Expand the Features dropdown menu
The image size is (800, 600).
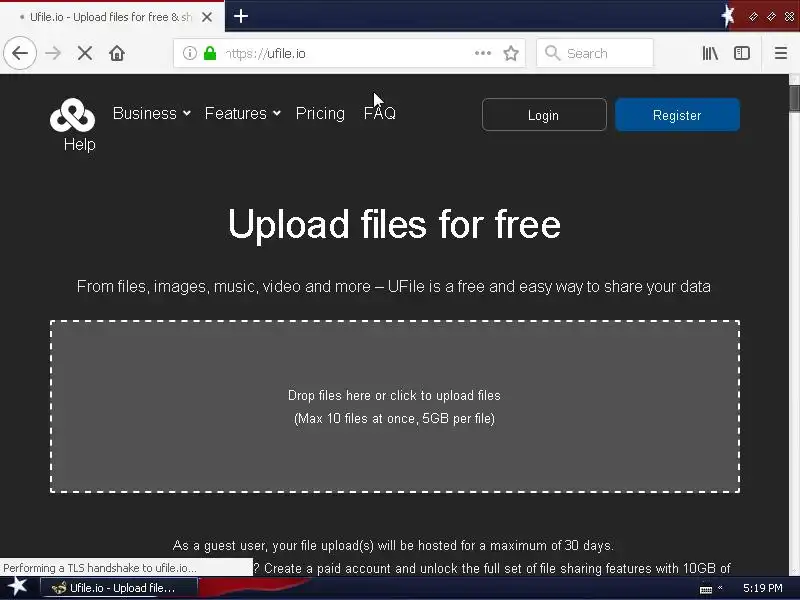(242, 113)
